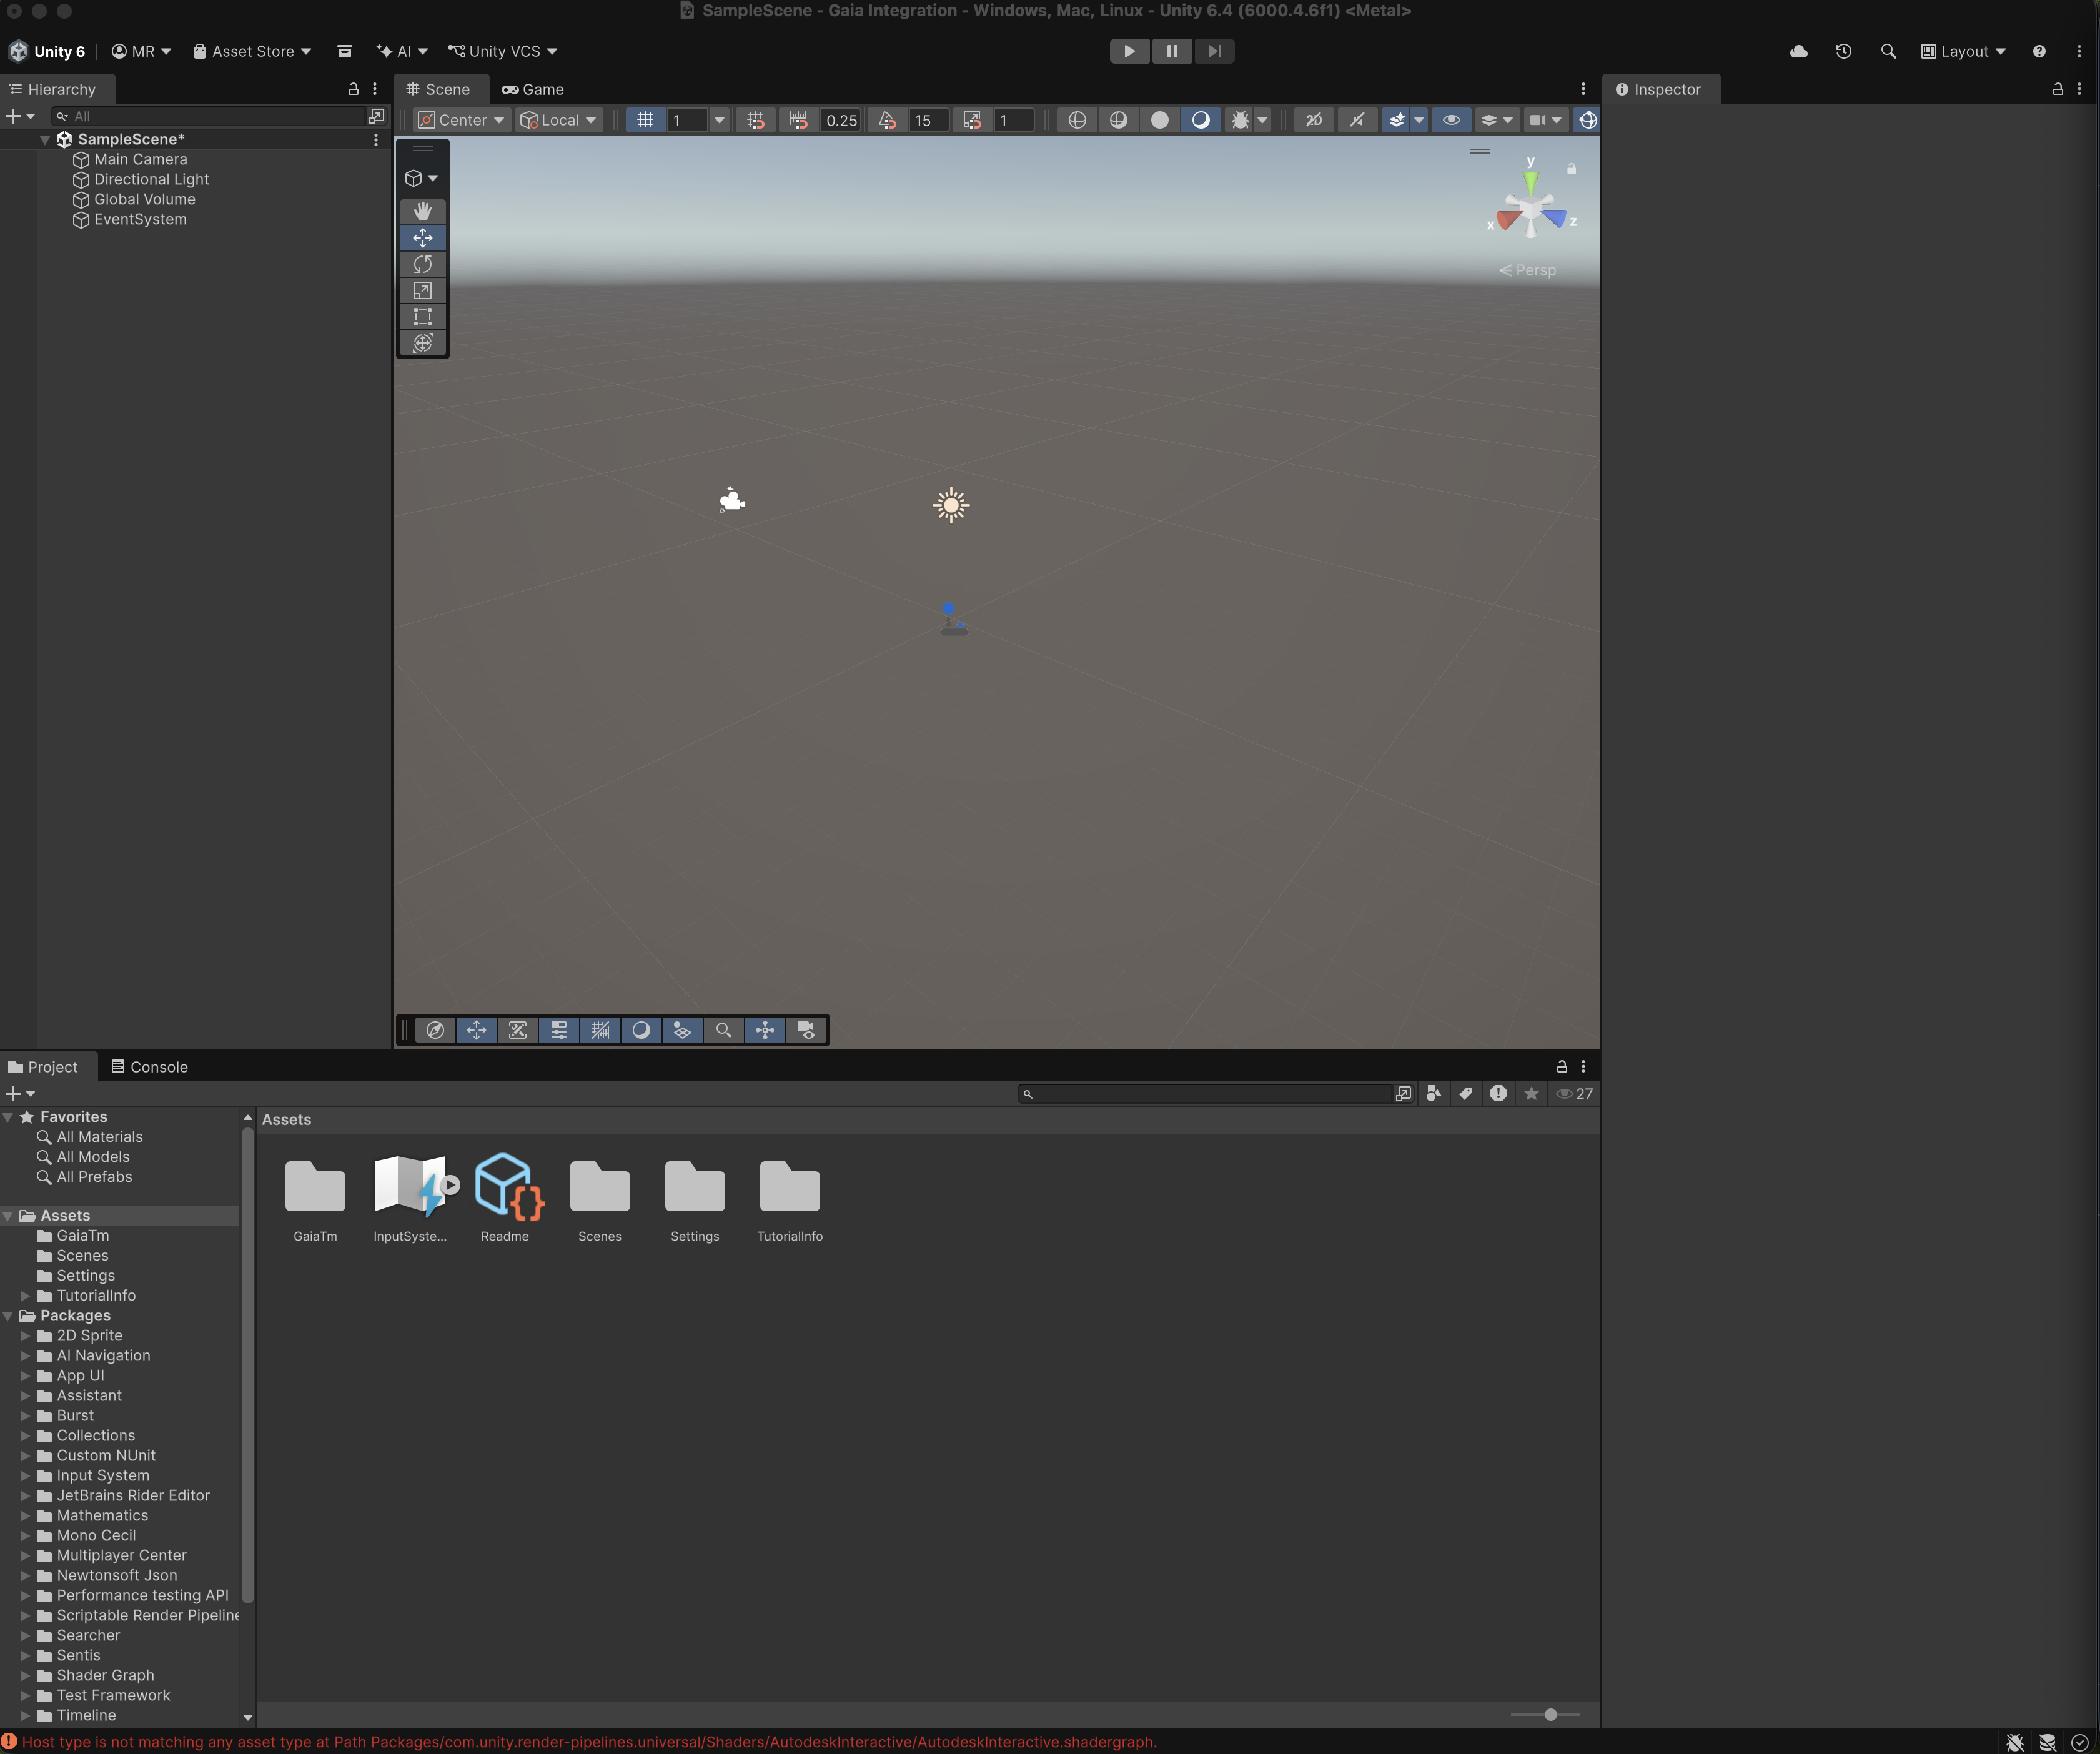Open the Unity VCS dropdown
Viewport: 2100px width, 1754px height.
(x=502, y=51)
